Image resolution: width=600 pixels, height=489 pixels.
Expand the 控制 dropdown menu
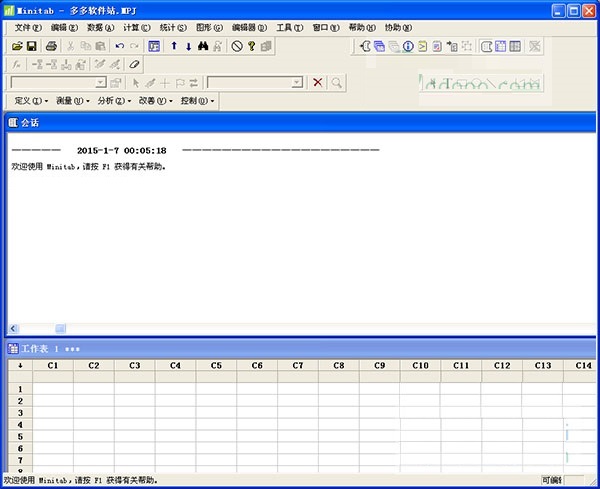(197, 101)
